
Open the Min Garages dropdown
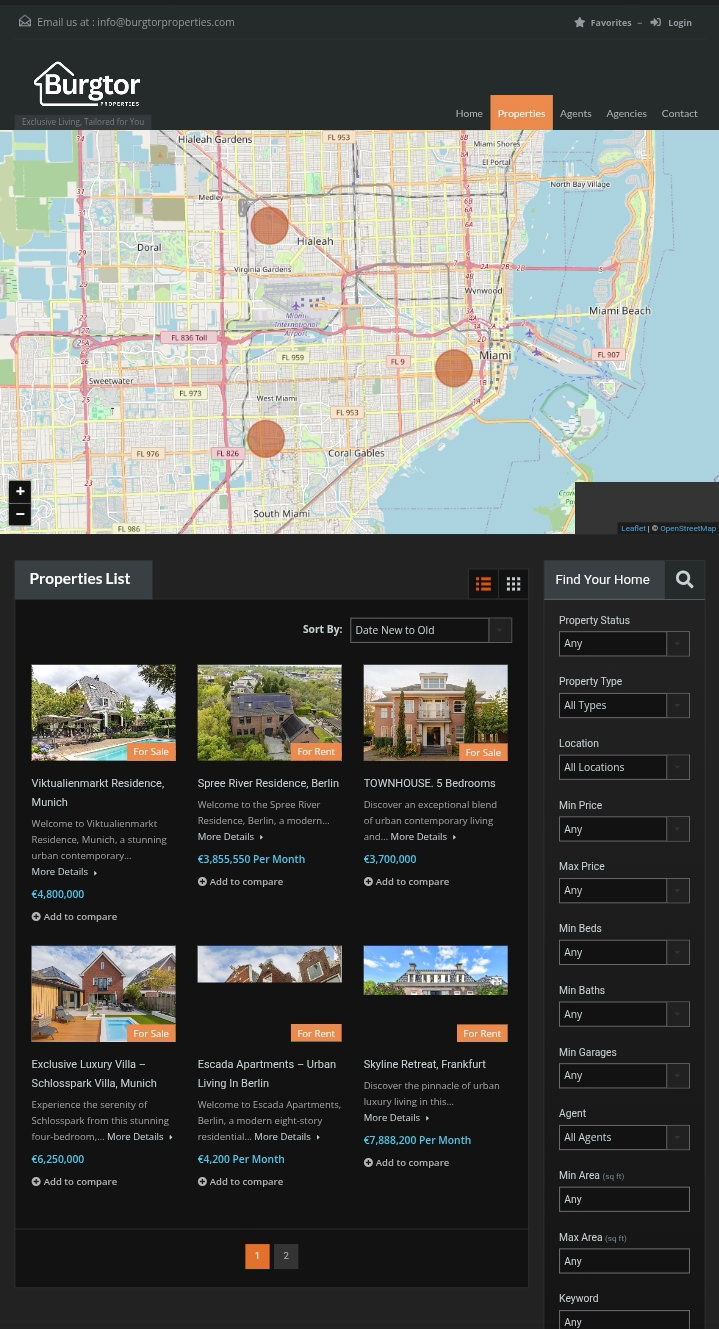coord(624,1075)
